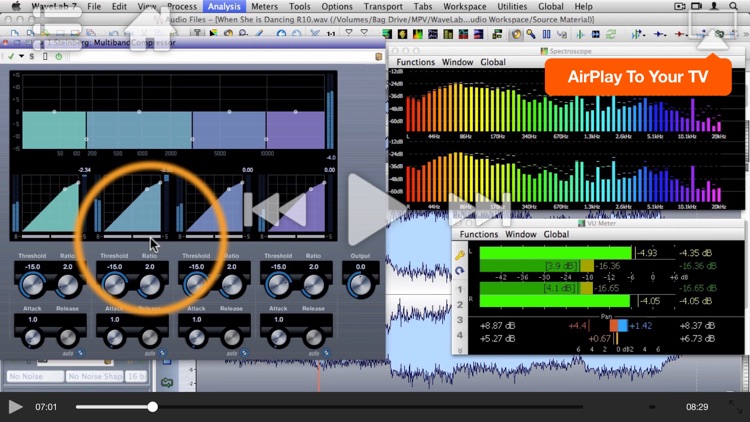Tap the small play button in player bar
The image size is (750, 422).
(x=15, y=407)
